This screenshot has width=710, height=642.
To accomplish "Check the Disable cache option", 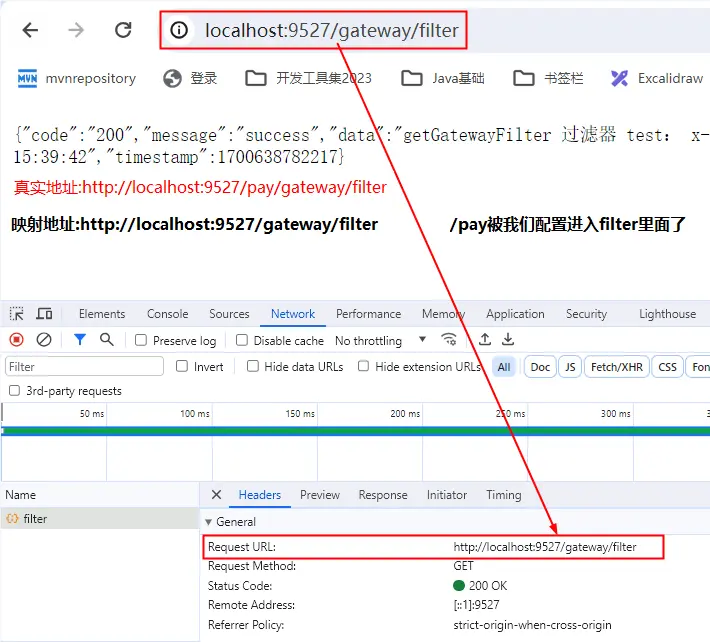I will (242, 341).
